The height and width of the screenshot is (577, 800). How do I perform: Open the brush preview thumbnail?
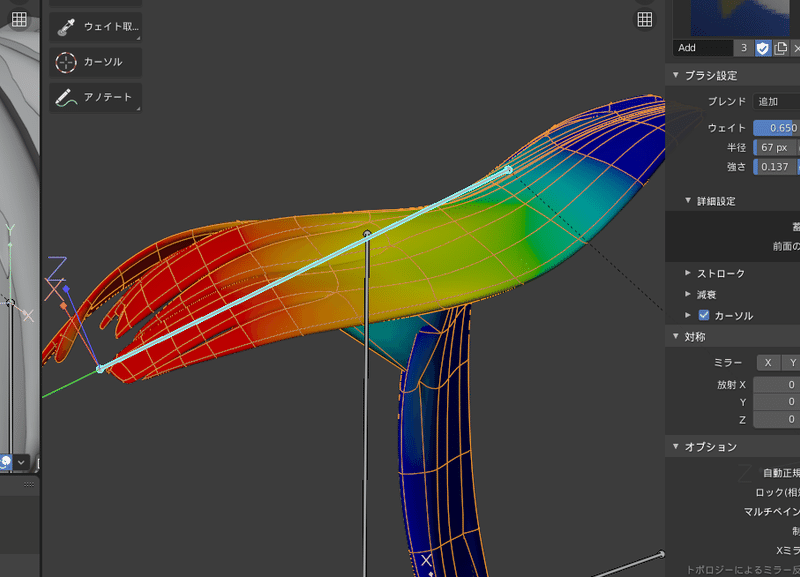pos(740,18)
